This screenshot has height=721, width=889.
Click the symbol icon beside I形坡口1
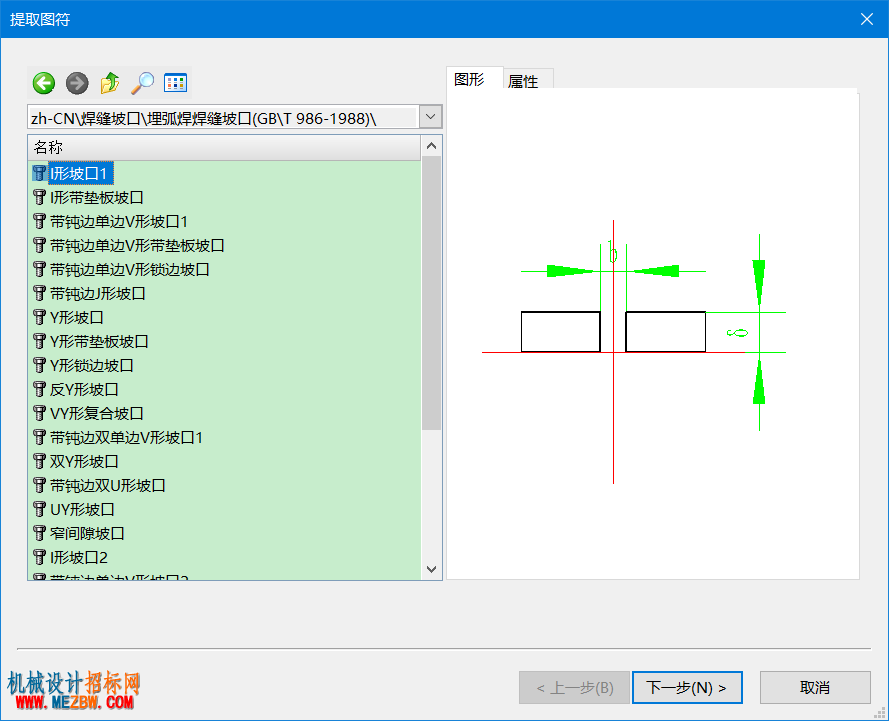[x=39, y=173]
